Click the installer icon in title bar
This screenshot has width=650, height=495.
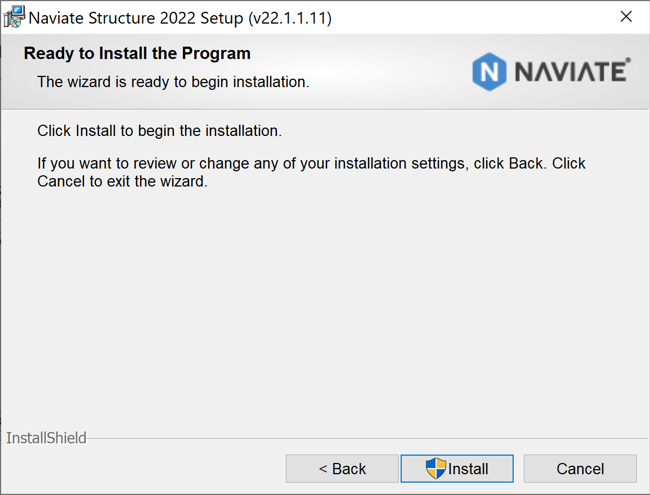pos(14,17)
